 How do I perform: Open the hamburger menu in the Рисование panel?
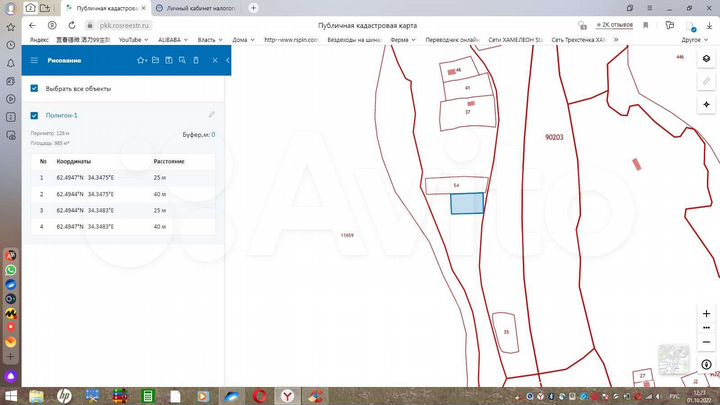click(33, 61)
